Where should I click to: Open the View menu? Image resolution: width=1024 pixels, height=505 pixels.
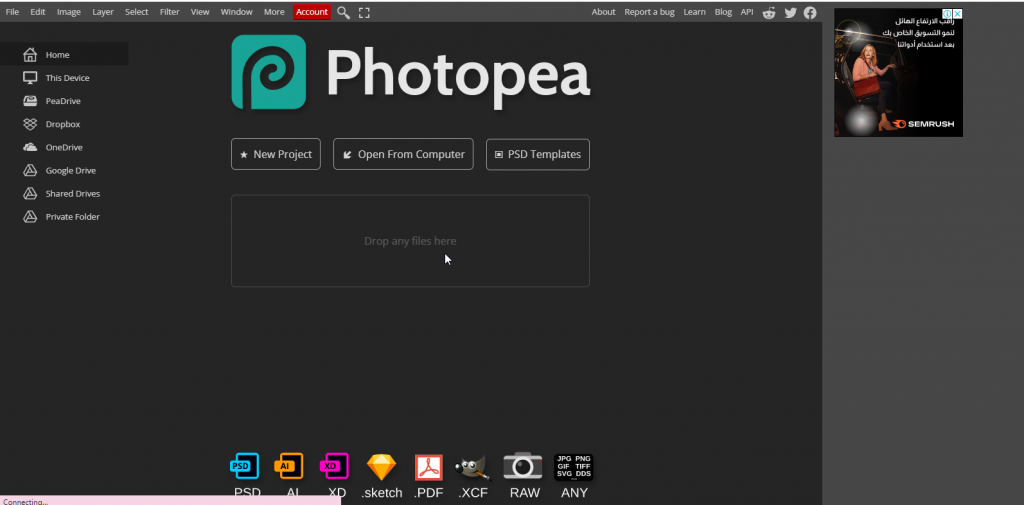pyautogui.click(x=200, y=12)
